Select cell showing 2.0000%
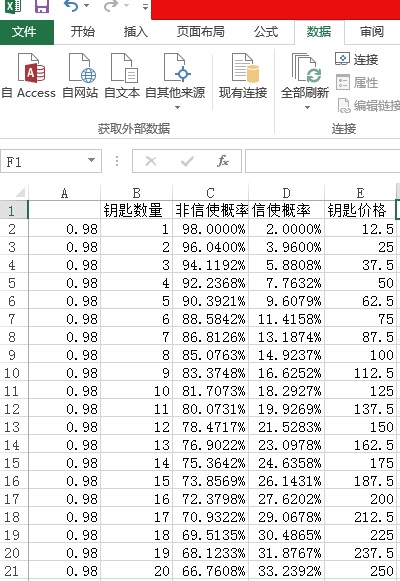This screenshot has height=581, width=400. 286,229
